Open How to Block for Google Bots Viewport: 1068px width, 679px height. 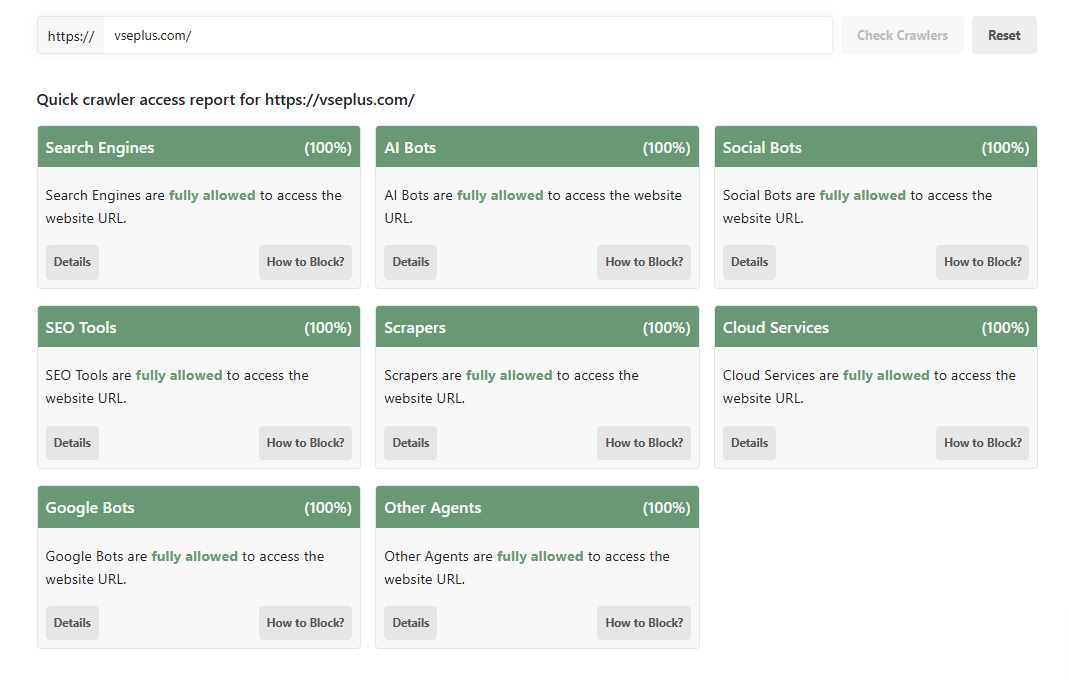305,623
